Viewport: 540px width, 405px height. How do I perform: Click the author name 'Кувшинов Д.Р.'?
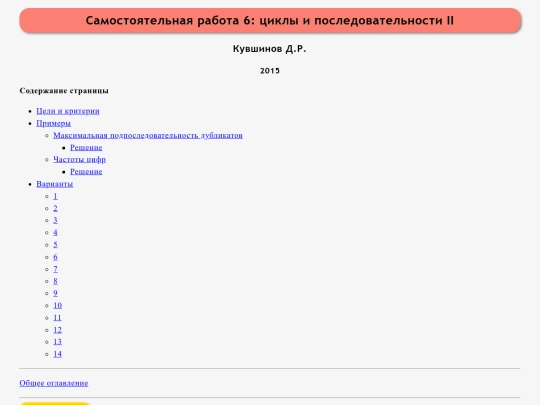pyautogui.click(x=270, y=49)
